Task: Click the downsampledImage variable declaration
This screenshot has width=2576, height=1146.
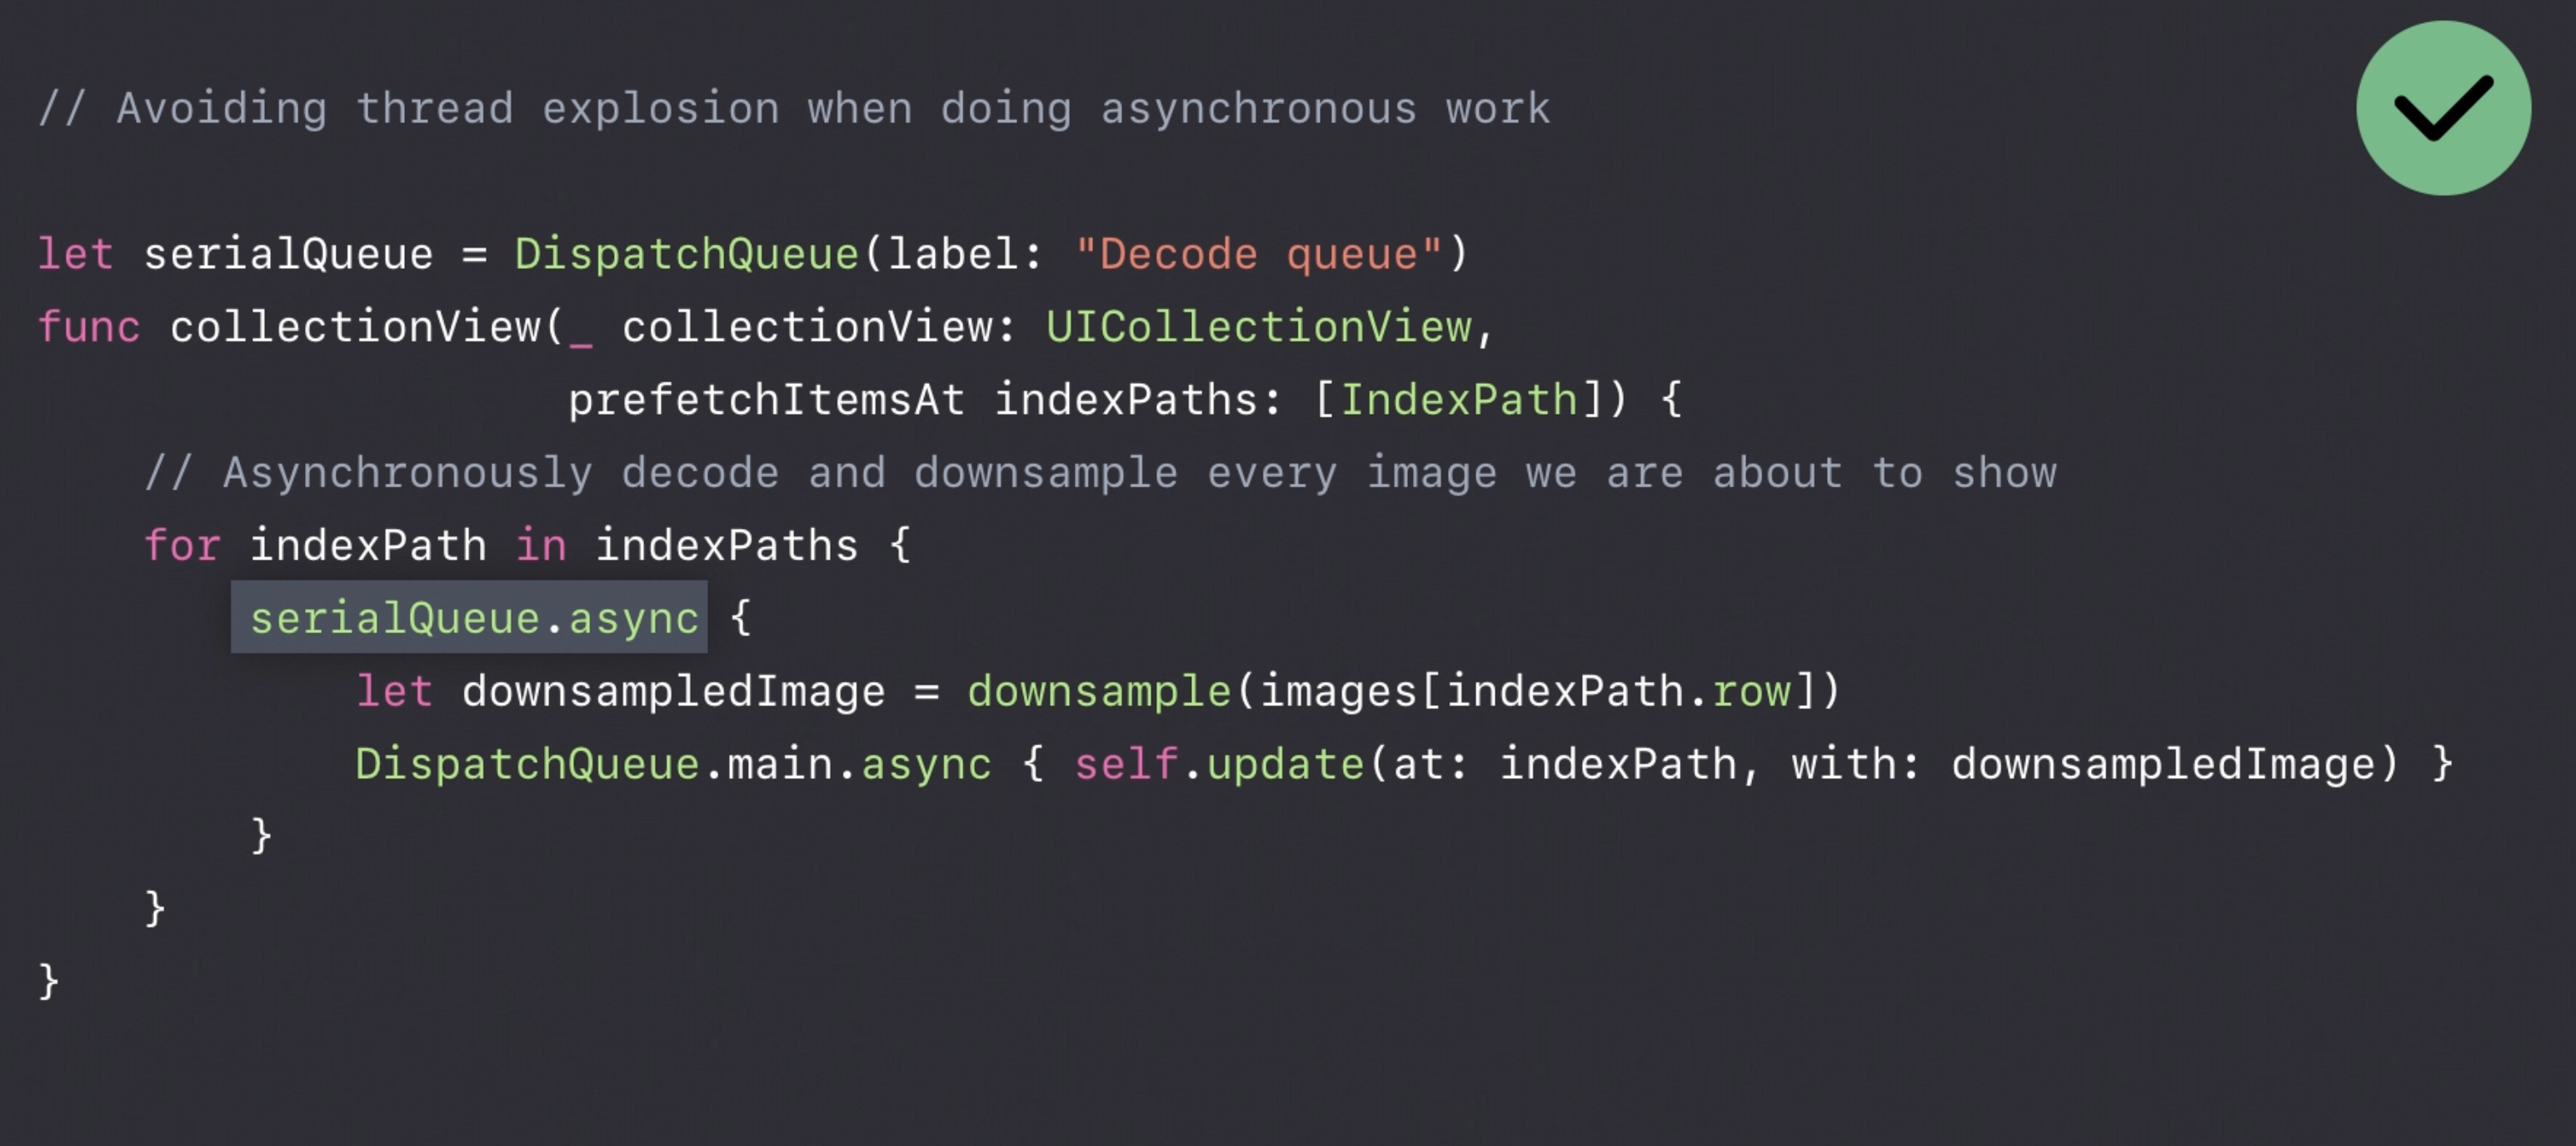Action: pyautogui.click(x=672, y=691)
